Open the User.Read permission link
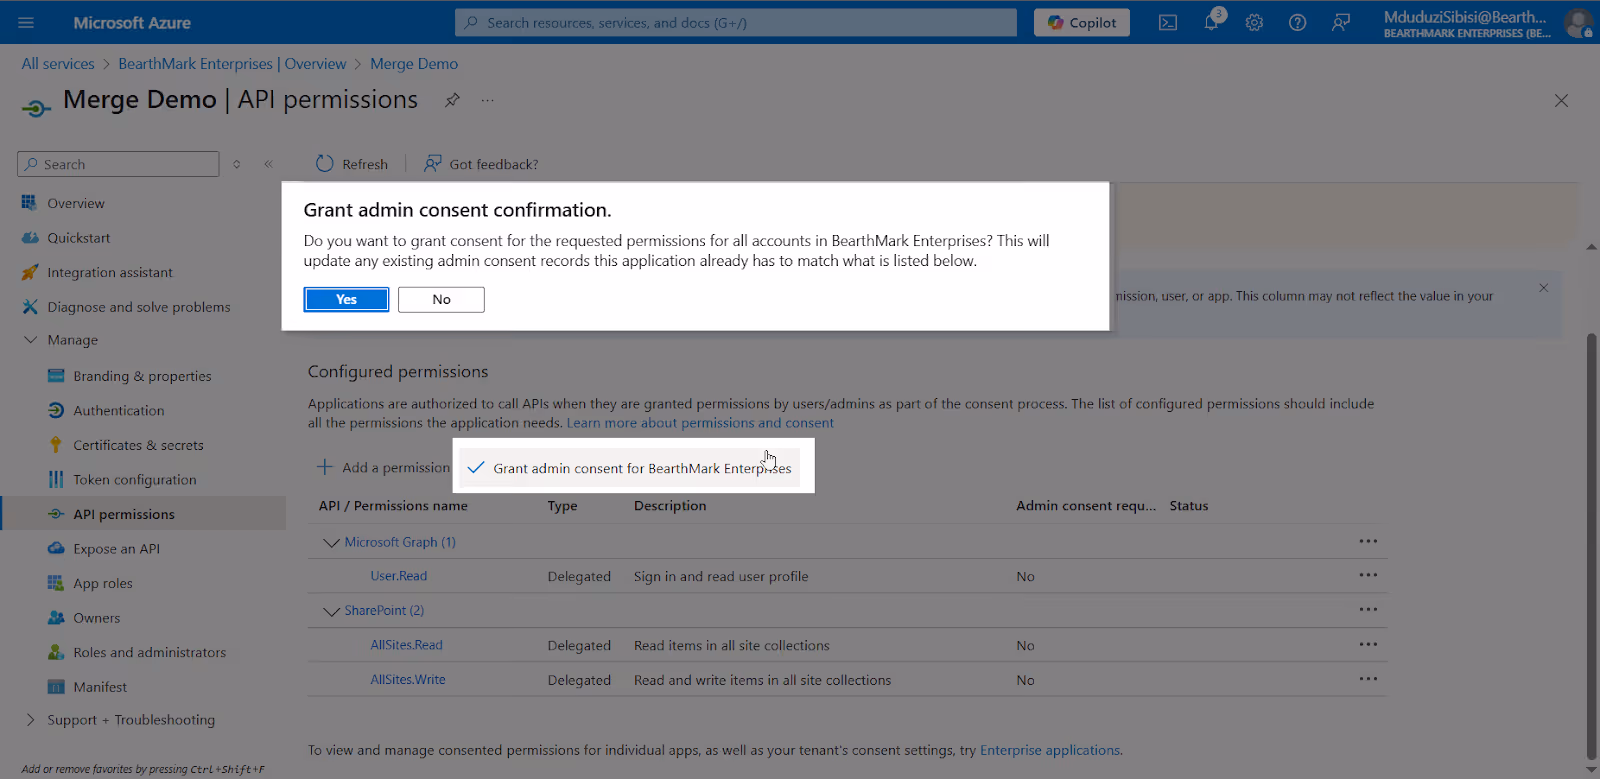 [399, 576]
